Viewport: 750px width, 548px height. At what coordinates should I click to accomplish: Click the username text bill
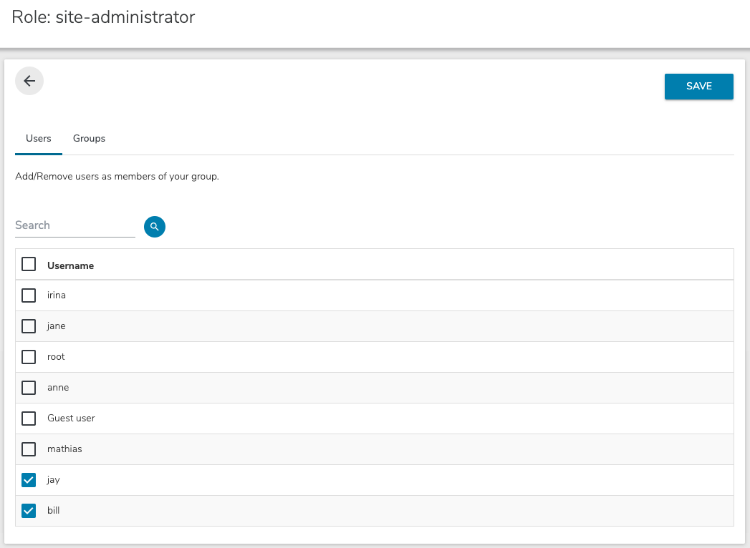[54, 511]
